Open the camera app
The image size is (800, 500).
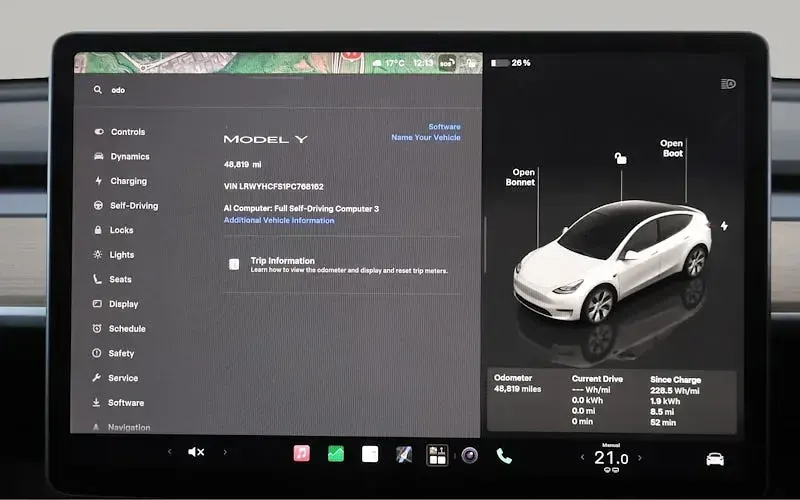point(470,455)
